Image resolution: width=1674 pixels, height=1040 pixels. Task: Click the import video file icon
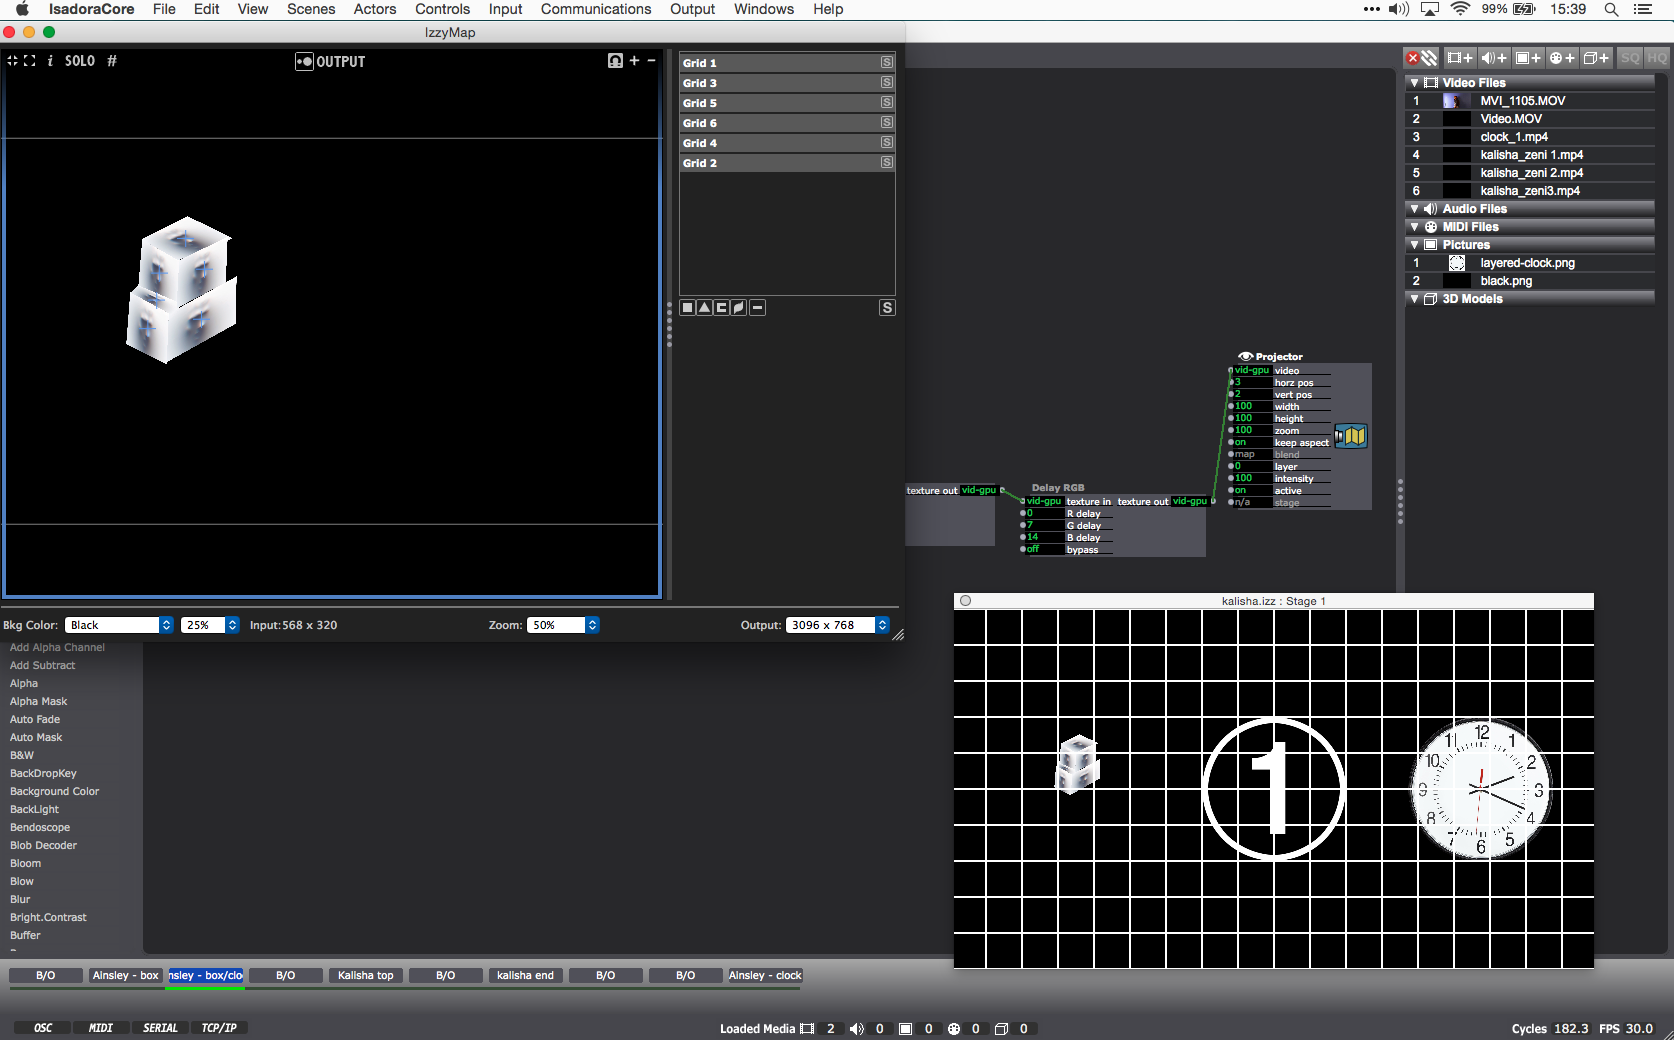(1460, 58)
